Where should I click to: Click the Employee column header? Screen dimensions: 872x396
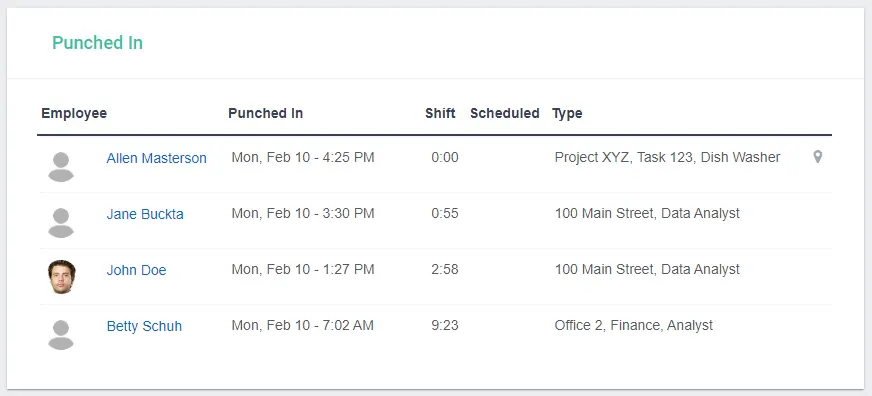click(x=74, y=113)
